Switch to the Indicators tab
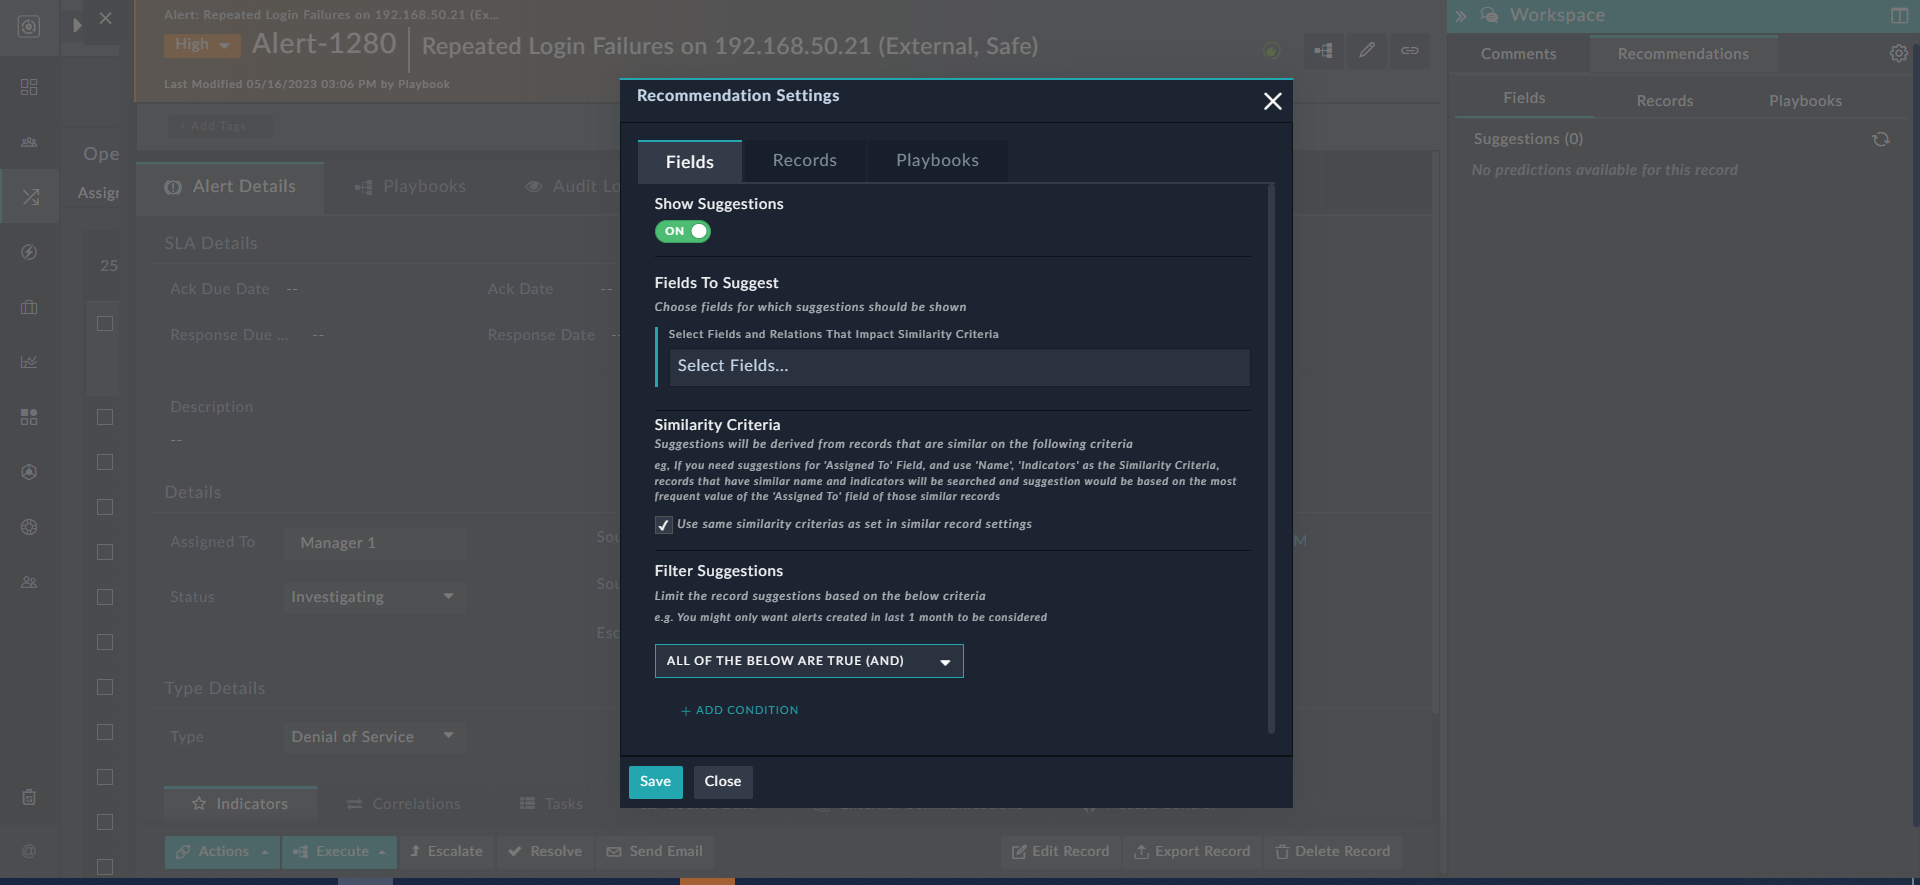The height and width of the screenshot is (885, 1920). pyautogui.click(x=240, y=804)
